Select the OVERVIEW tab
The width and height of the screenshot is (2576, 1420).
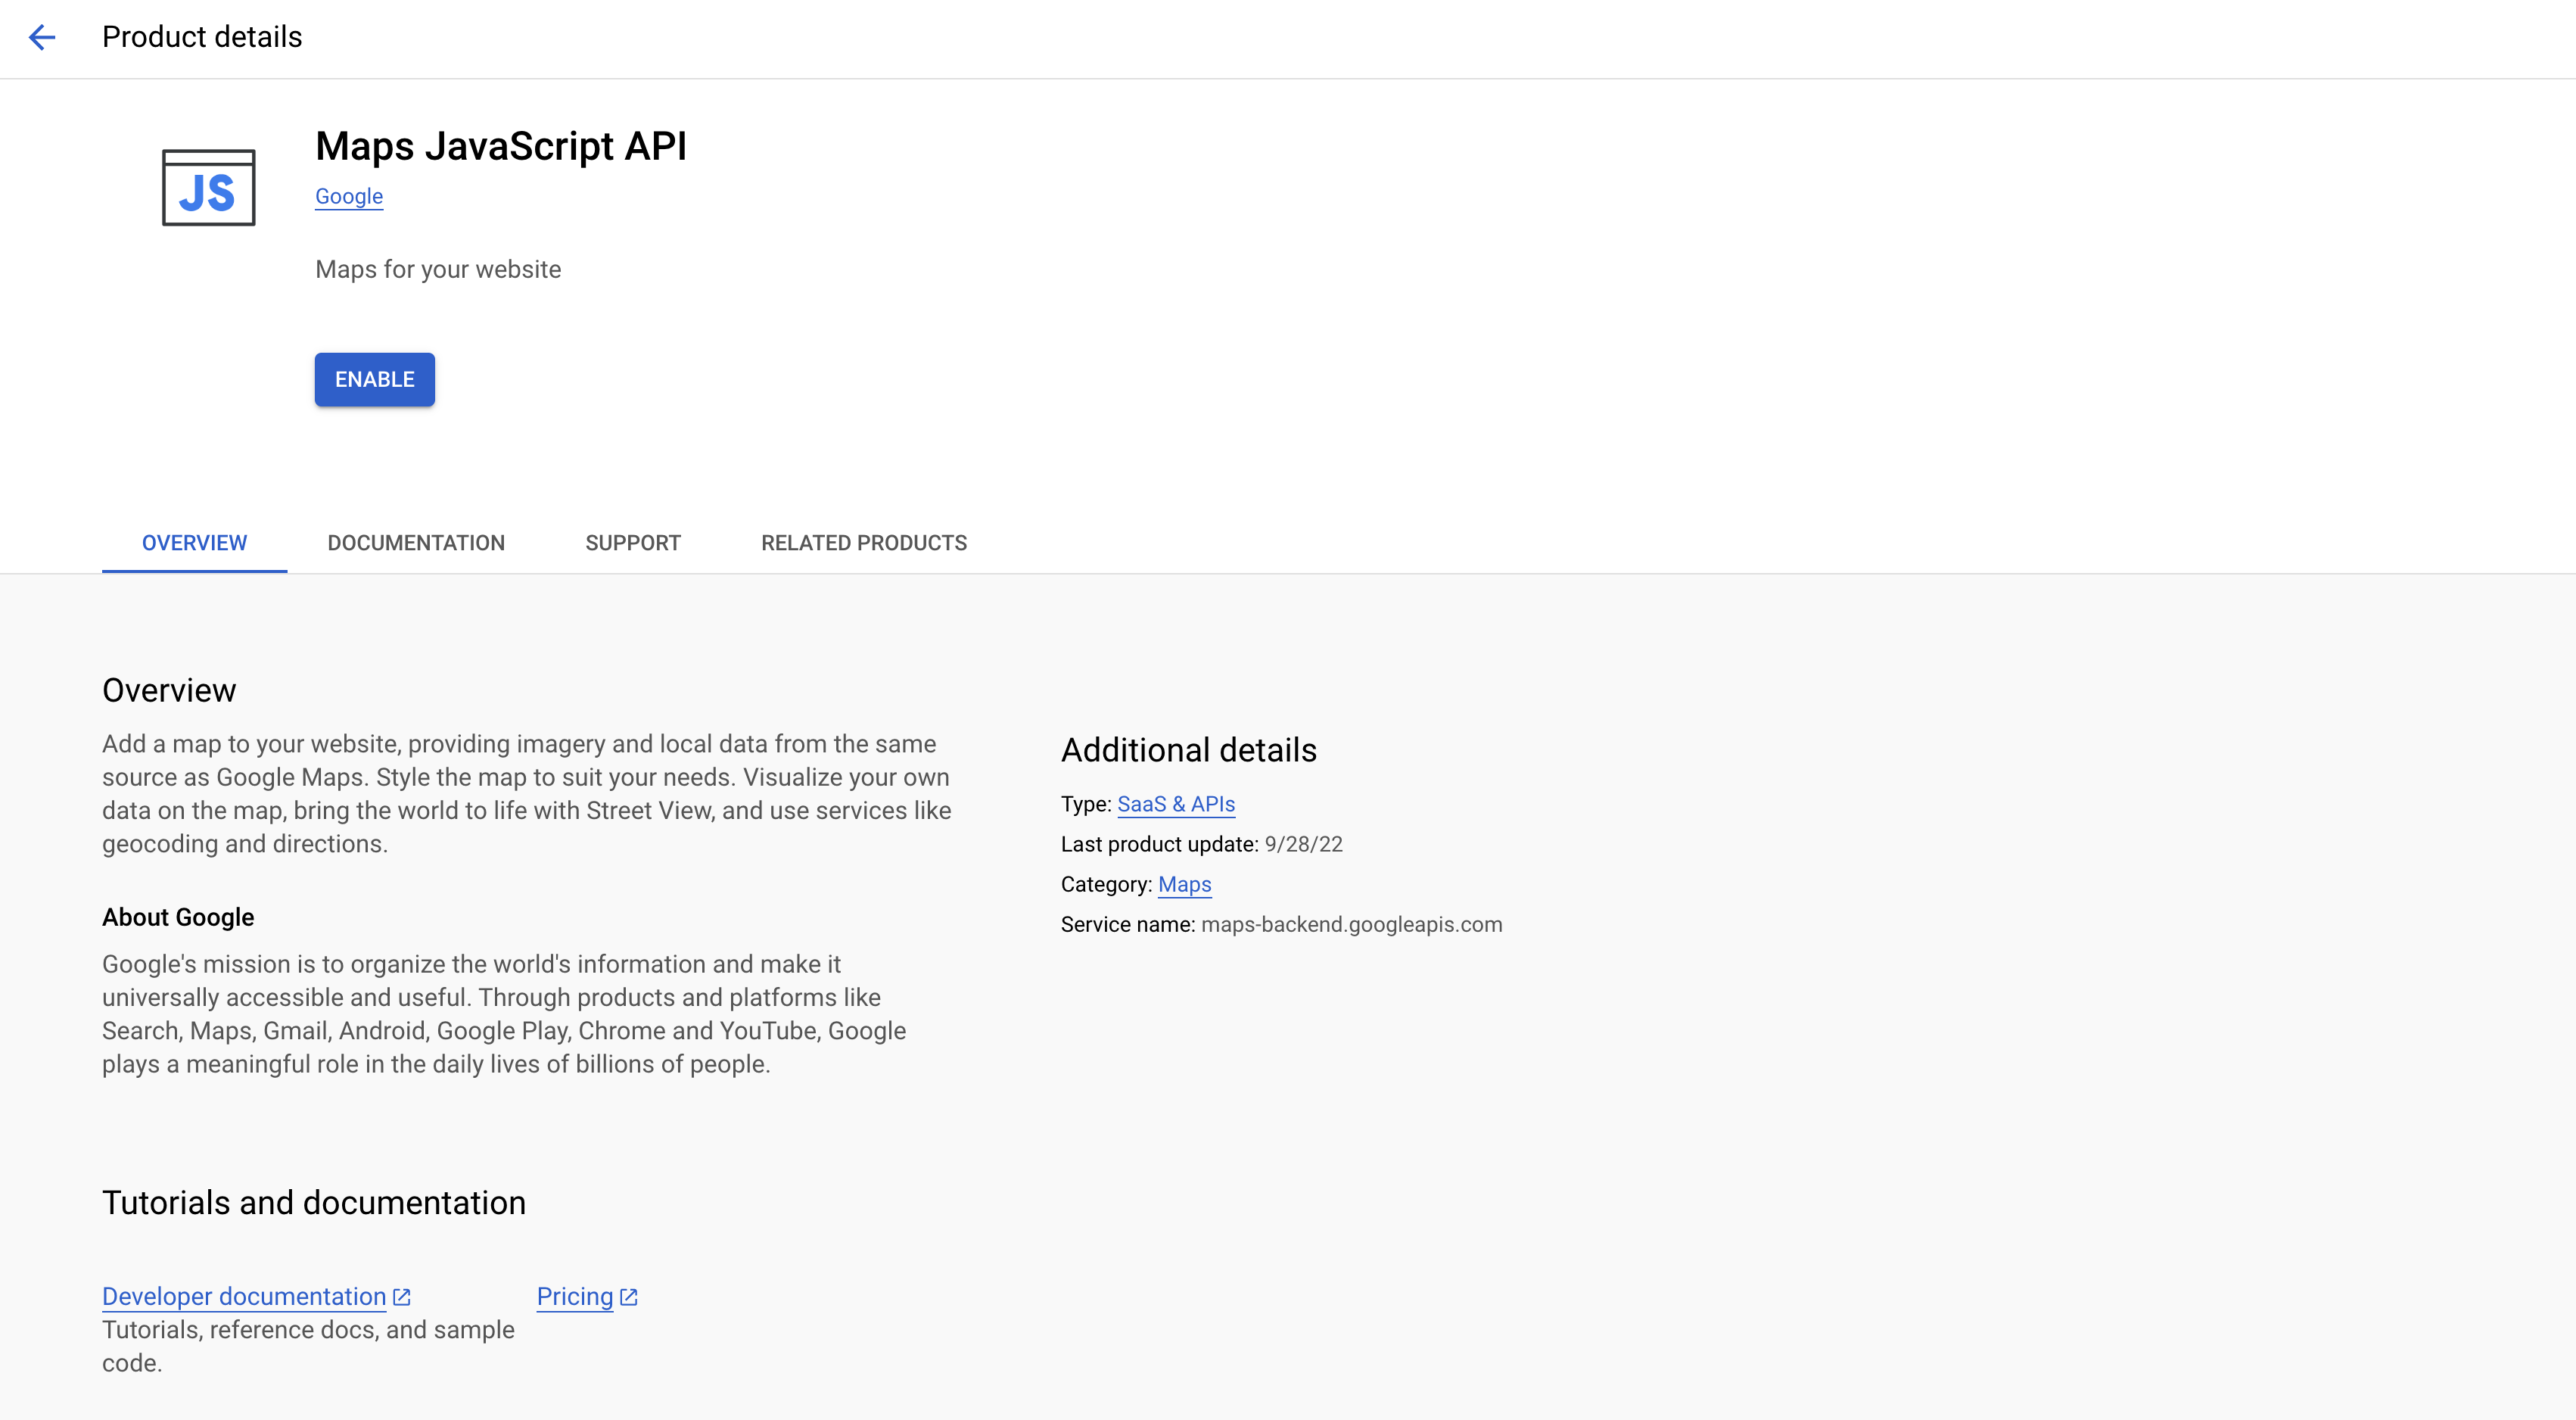tap(194, 543)
